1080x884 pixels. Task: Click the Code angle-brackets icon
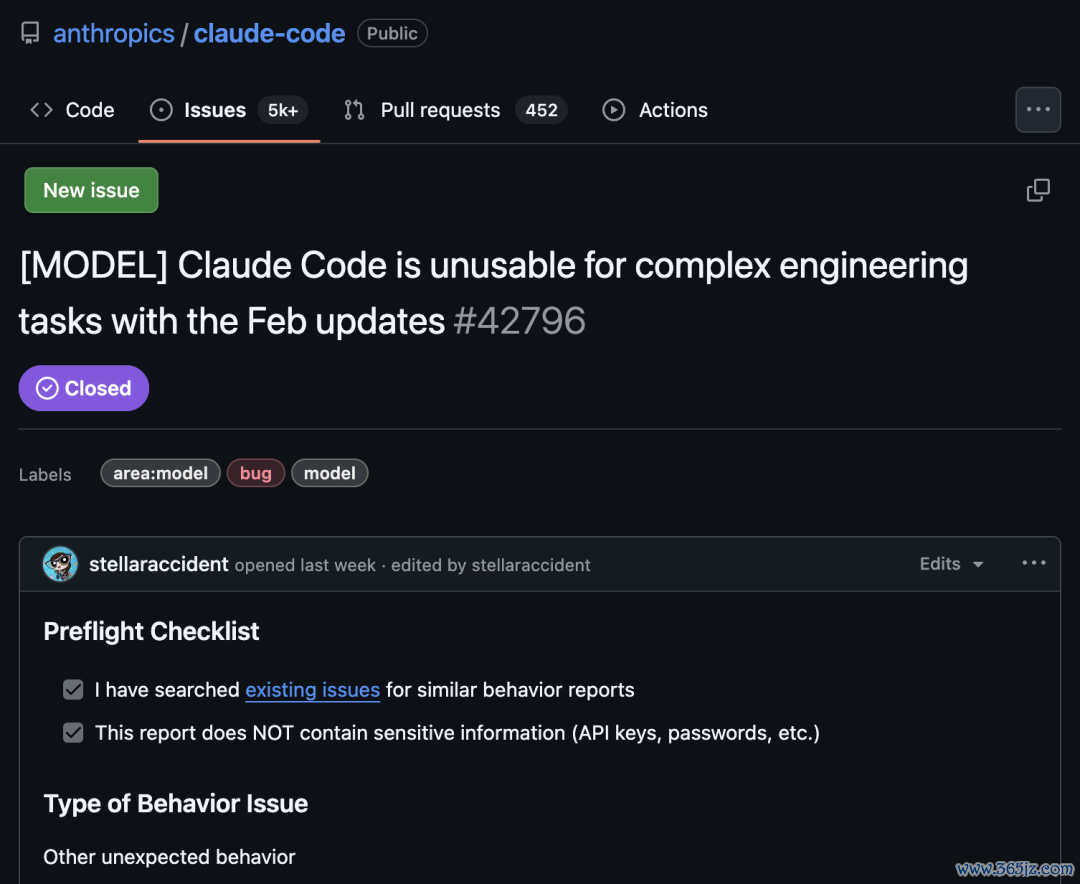pyautogui.click(x=41, y=110)
